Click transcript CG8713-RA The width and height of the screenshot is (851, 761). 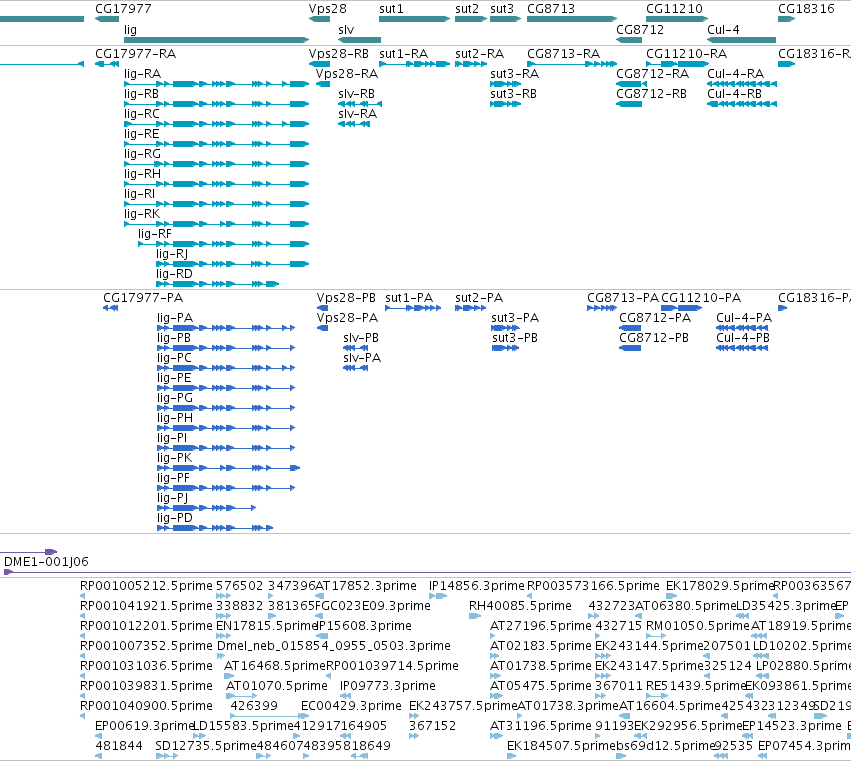tap(572, 64)
